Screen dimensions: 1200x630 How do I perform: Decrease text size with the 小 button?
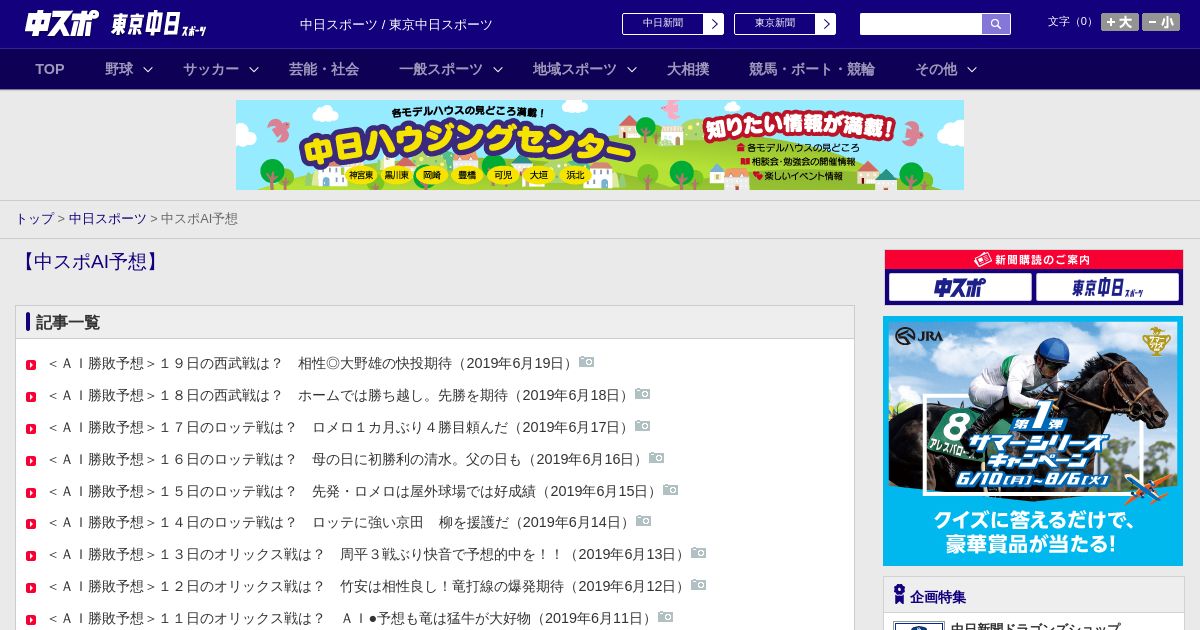coord(1161,22)
